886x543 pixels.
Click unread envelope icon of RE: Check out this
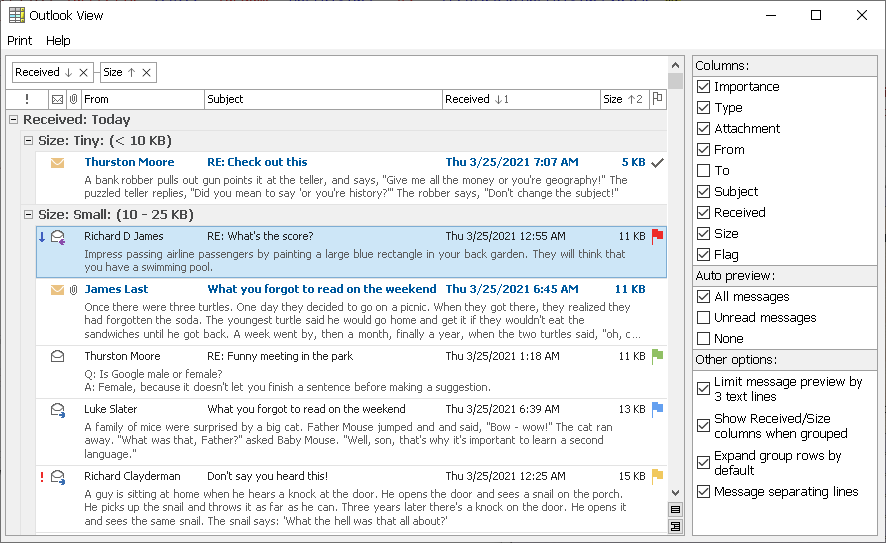pos(57,163)
